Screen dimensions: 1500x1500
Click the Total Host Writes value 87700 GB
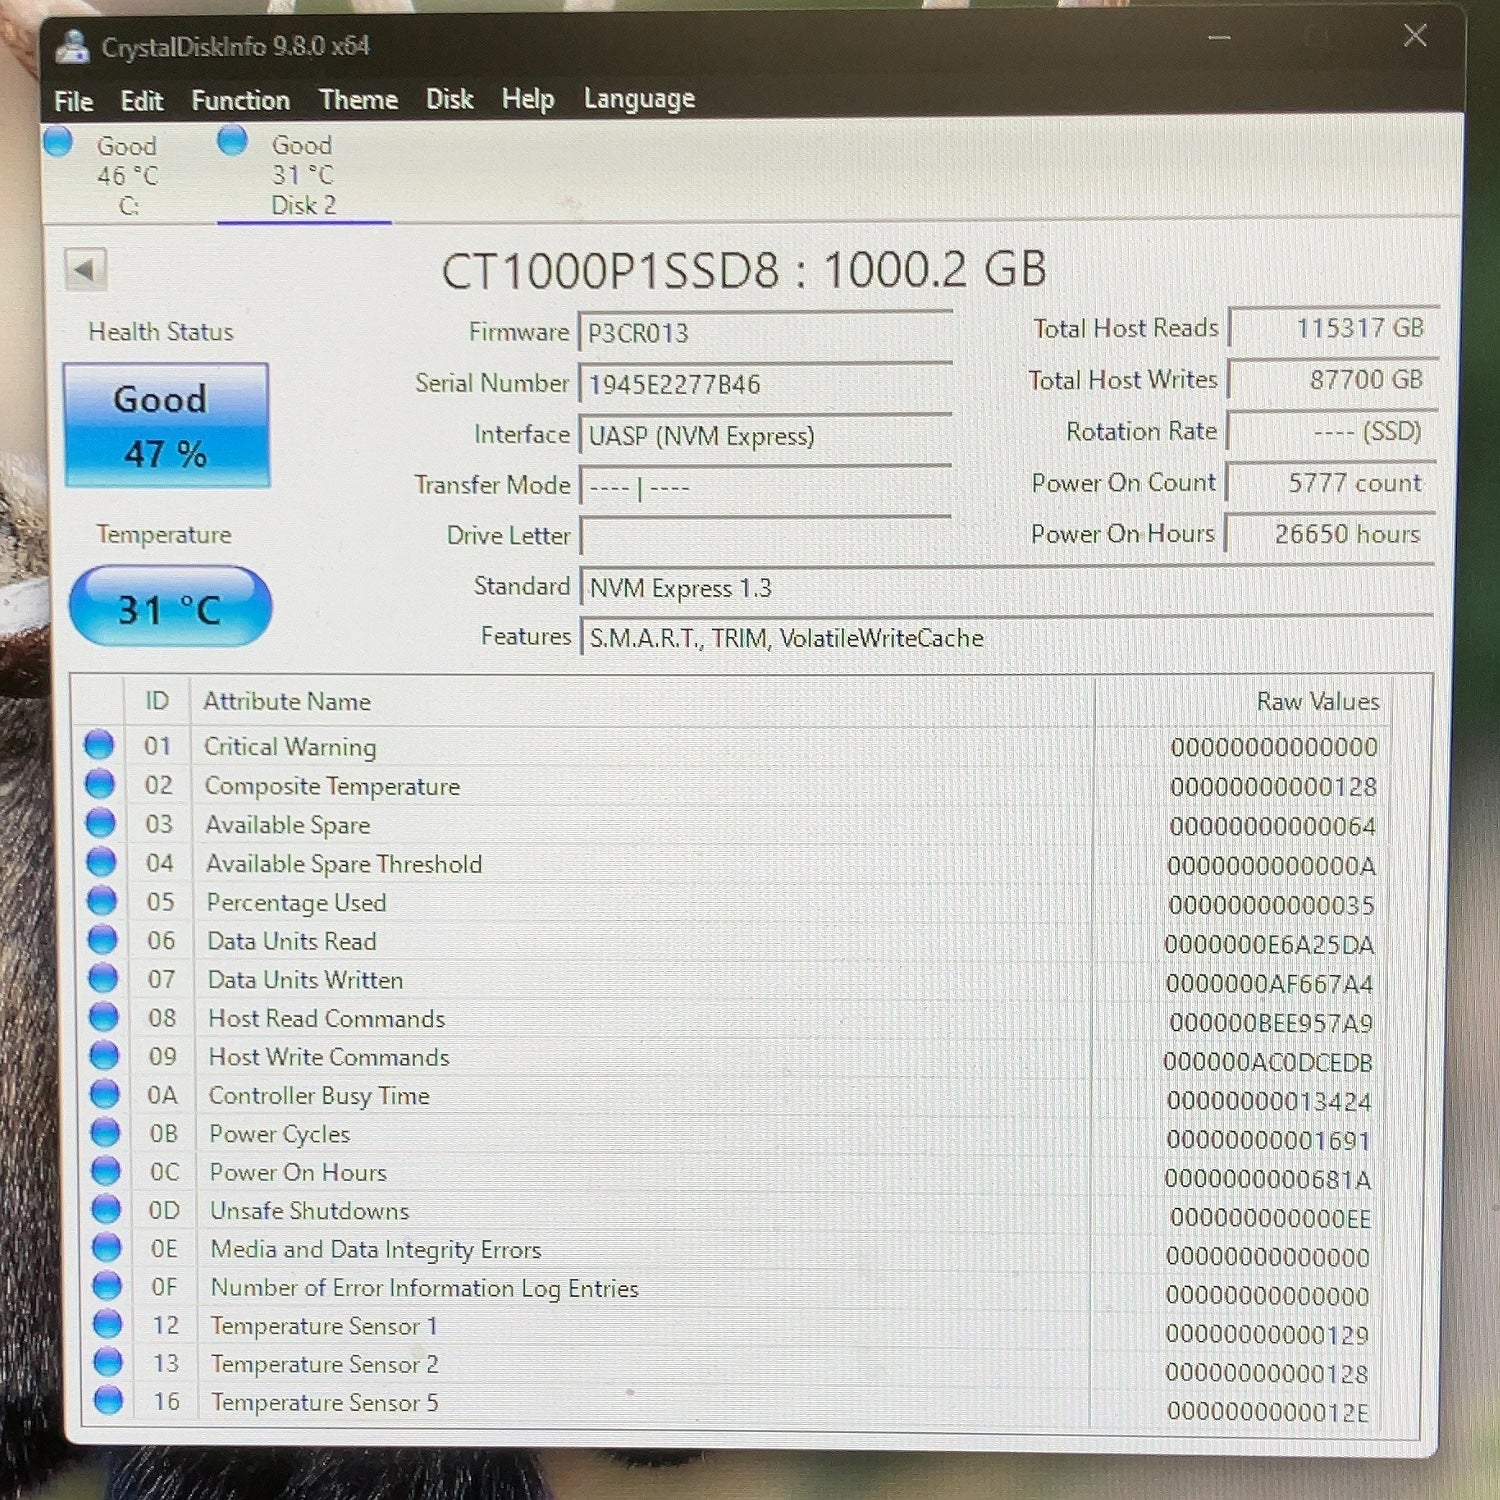(x=1333, y=379)
